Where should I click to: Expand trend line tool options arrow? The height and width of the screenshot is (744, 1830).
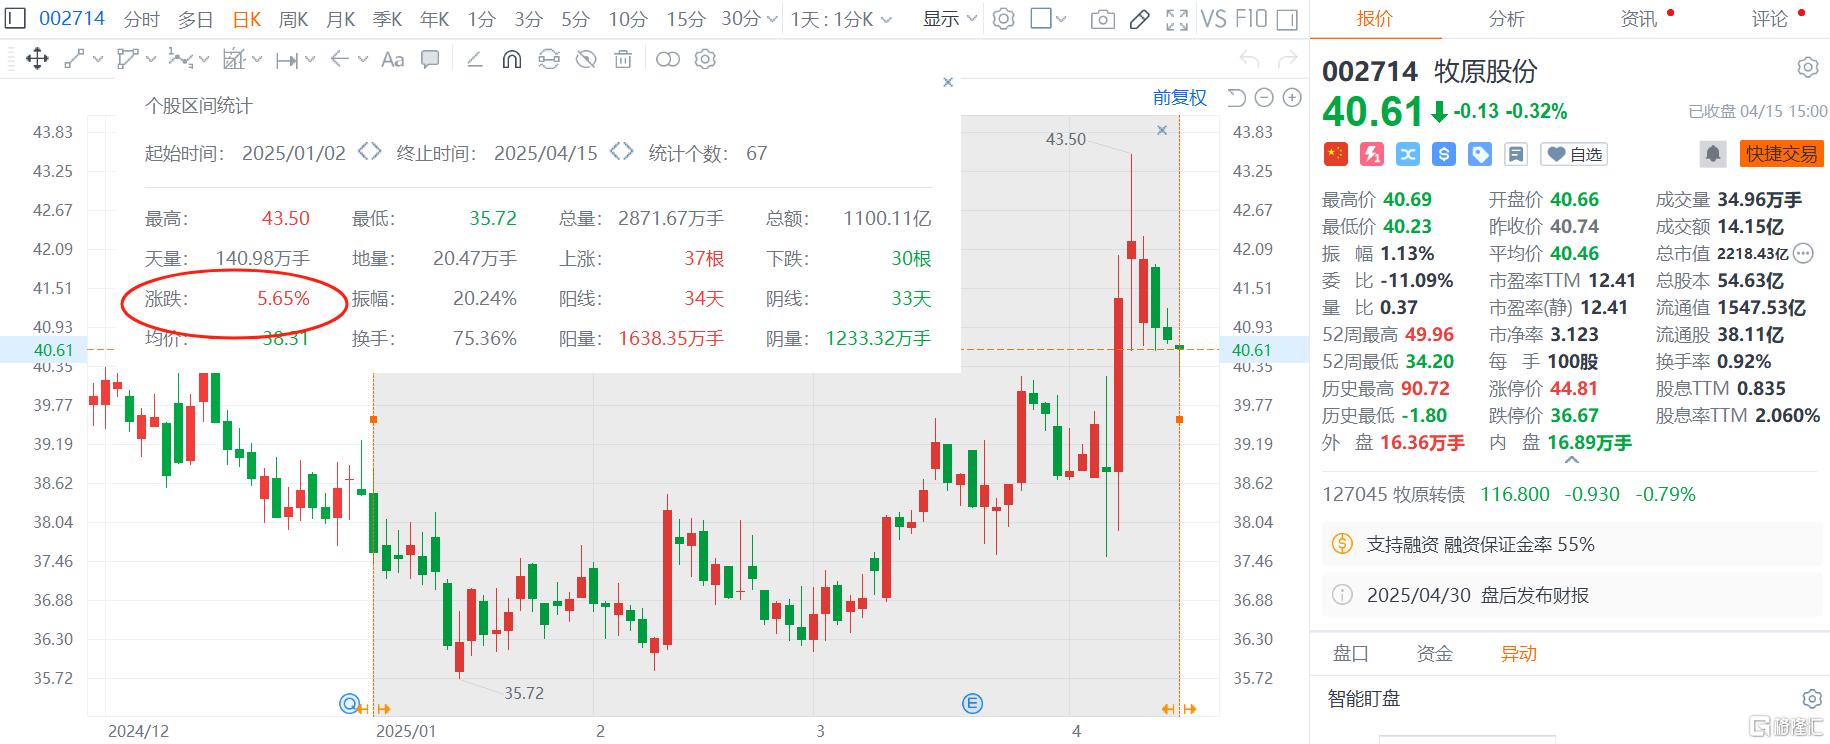[98, 60]
